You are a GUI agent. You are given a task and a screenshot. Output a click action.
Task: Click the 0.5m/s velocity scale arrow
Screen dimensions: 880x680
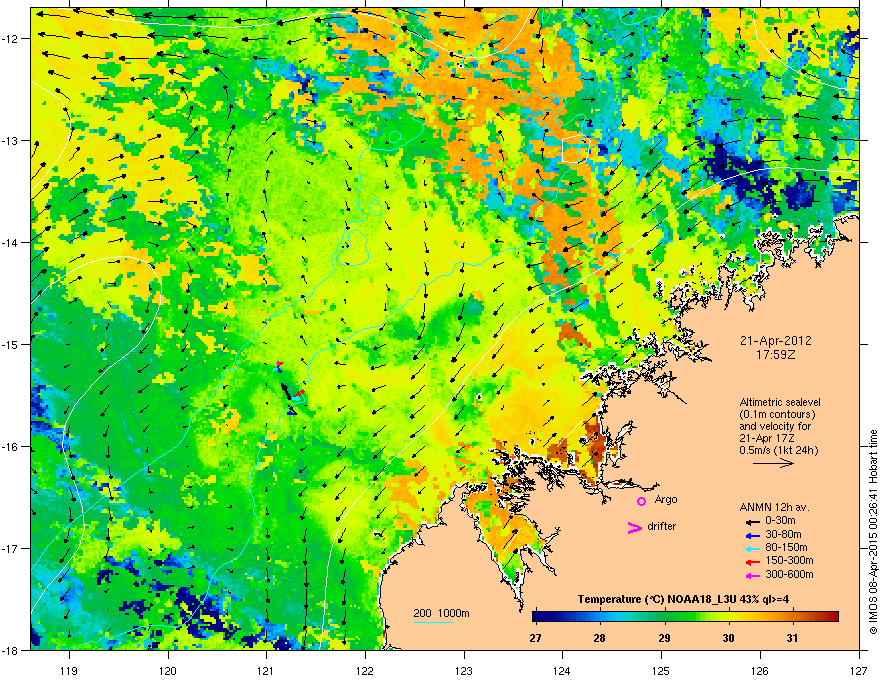tap(773, 463)
